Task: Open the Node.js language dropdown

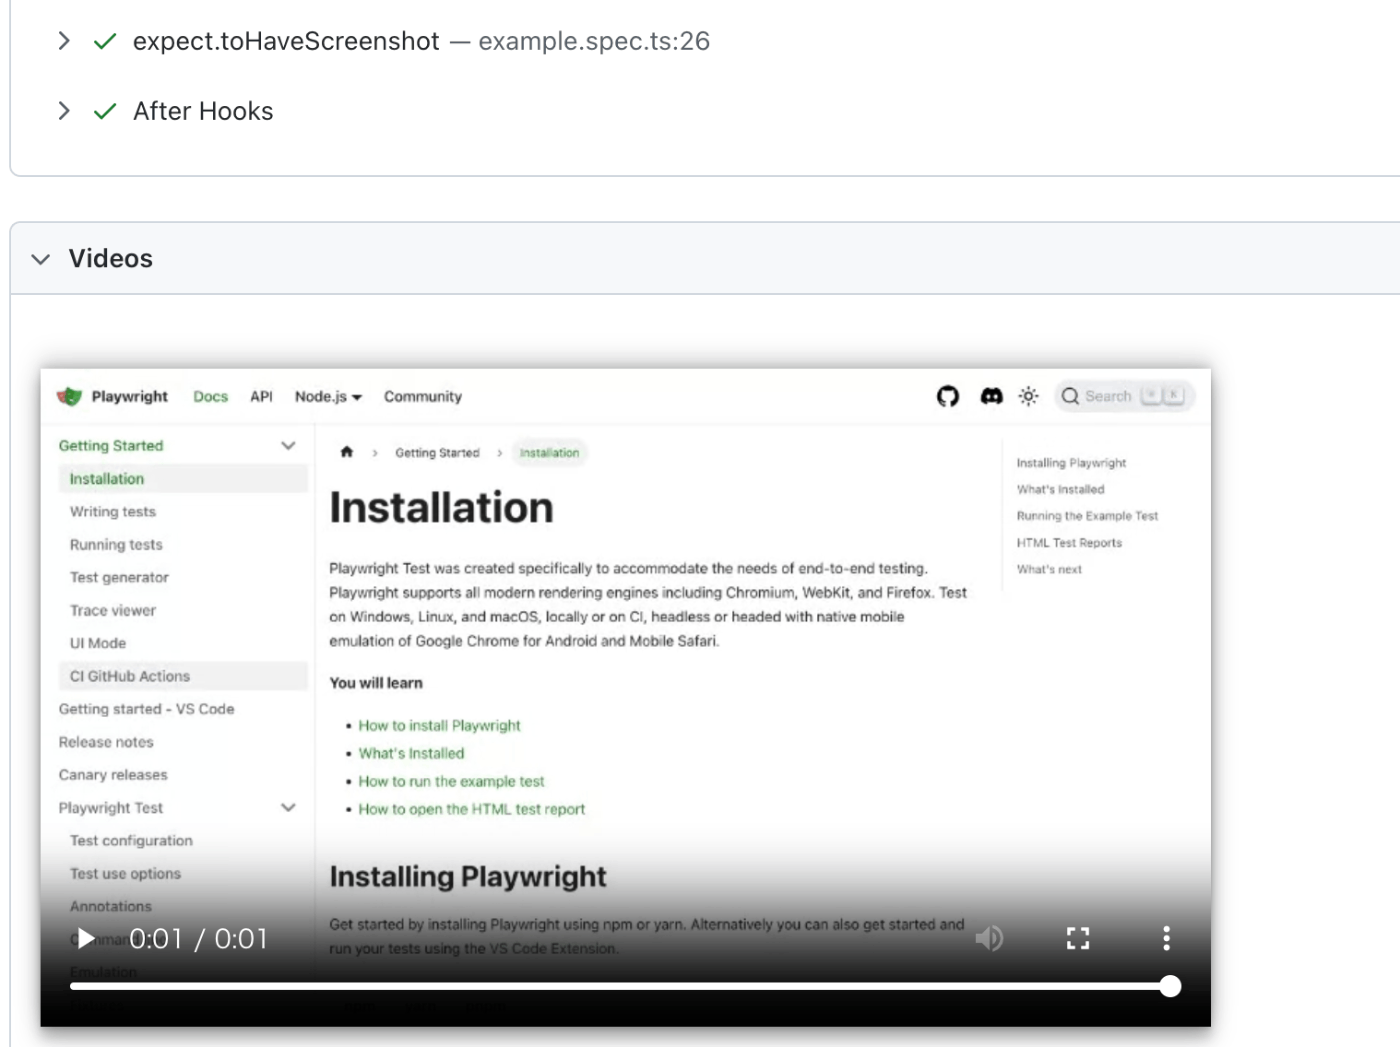Action: 328,396
